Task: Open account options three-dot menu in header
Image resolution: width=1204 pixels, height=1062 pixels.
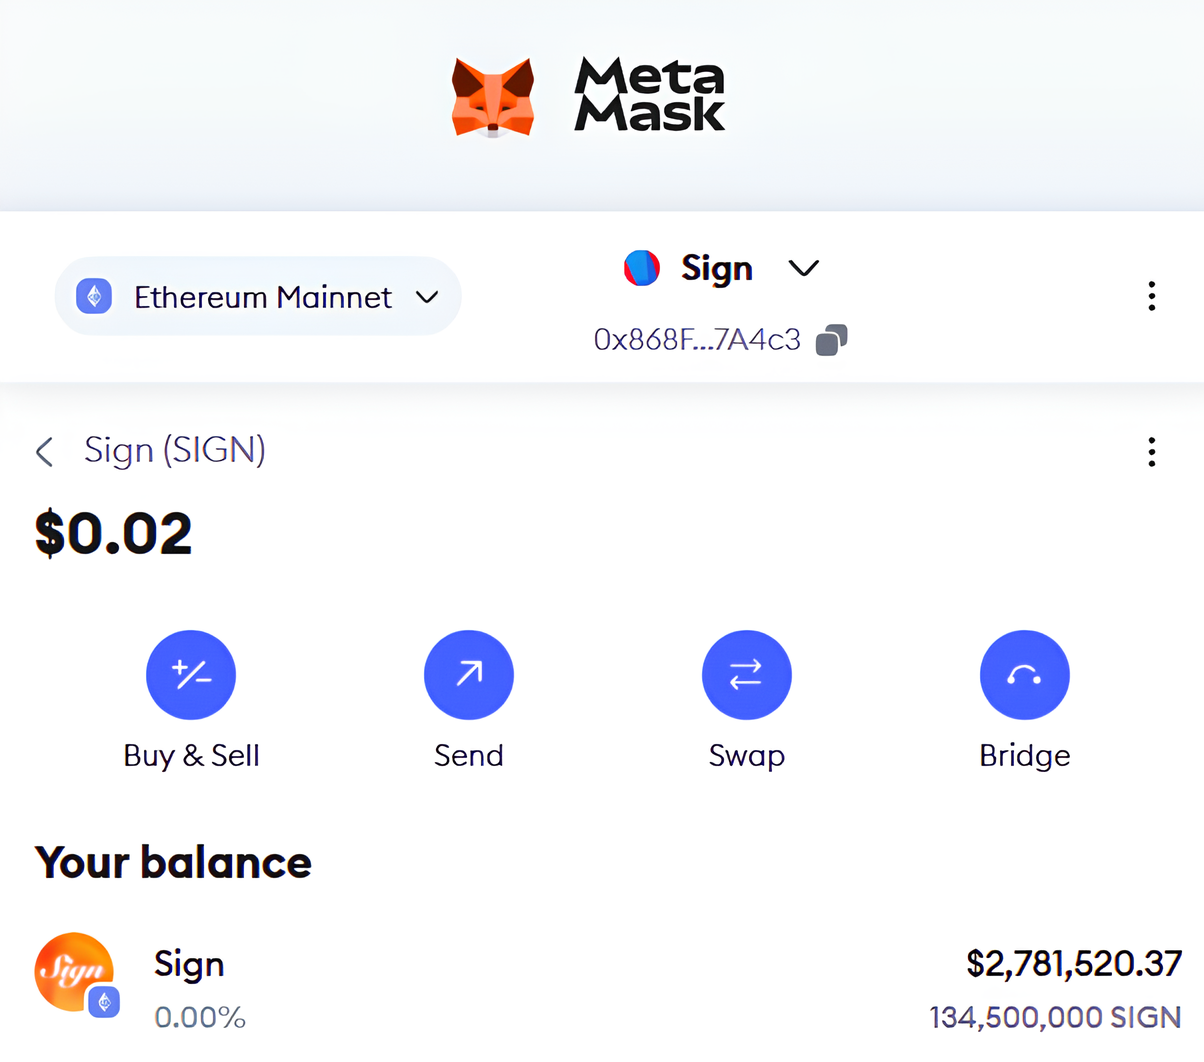Action: tap(1152, 296)
